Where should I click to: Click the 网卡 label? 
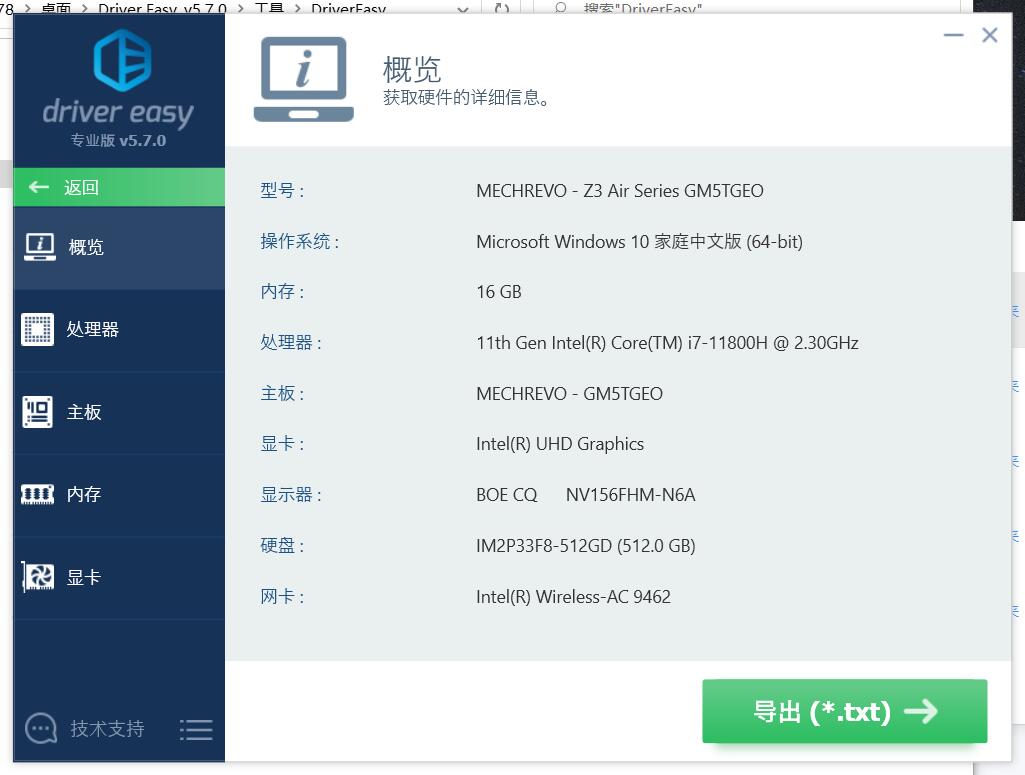click(282, 597)
